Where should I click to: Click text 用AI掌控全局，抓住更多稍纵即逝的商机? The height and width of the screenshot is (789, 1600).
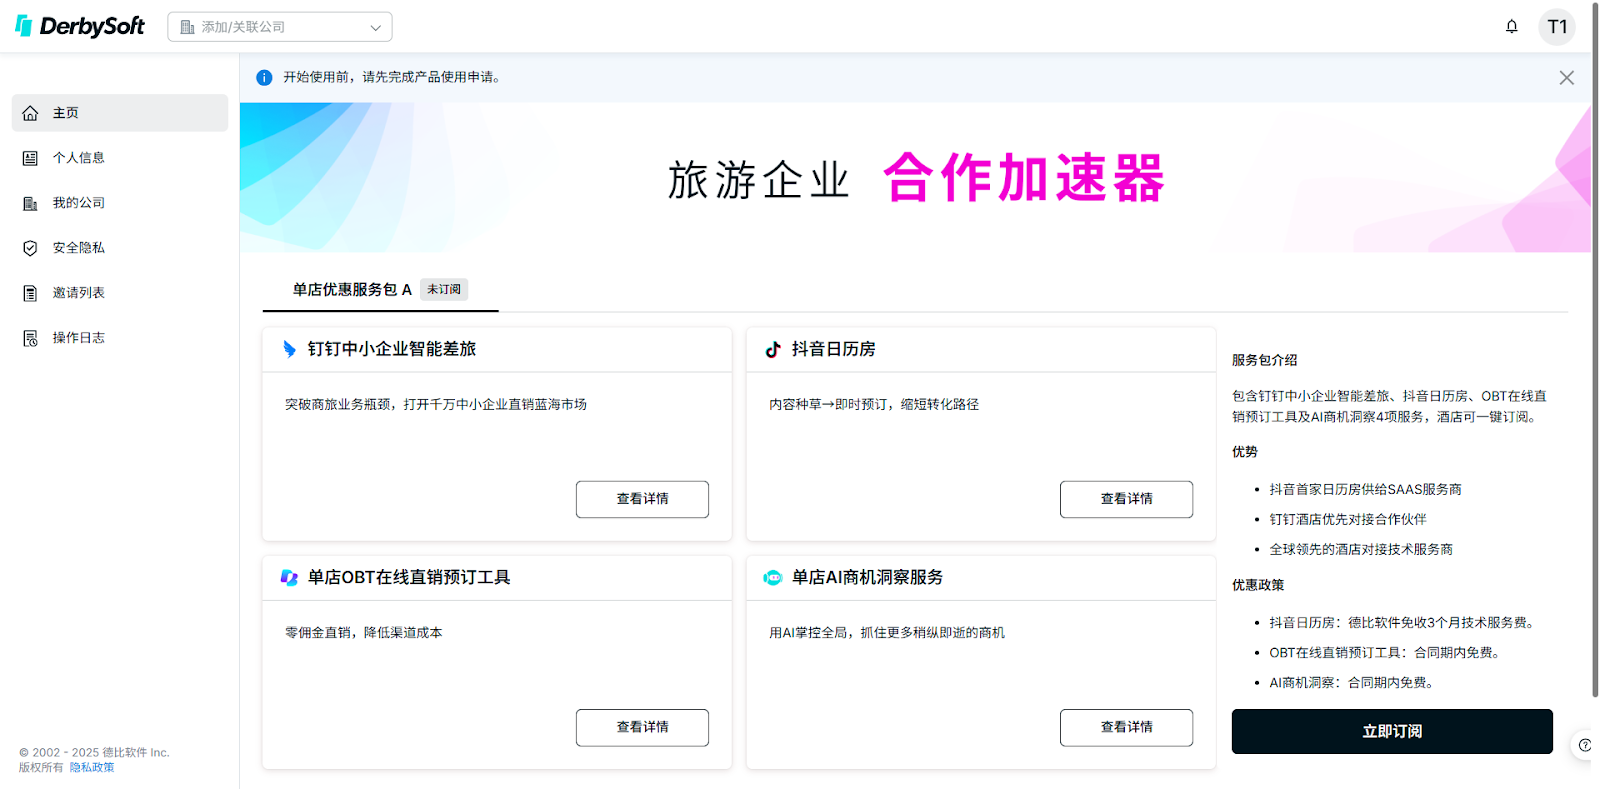pyautogui.click(x=887, y=632)
